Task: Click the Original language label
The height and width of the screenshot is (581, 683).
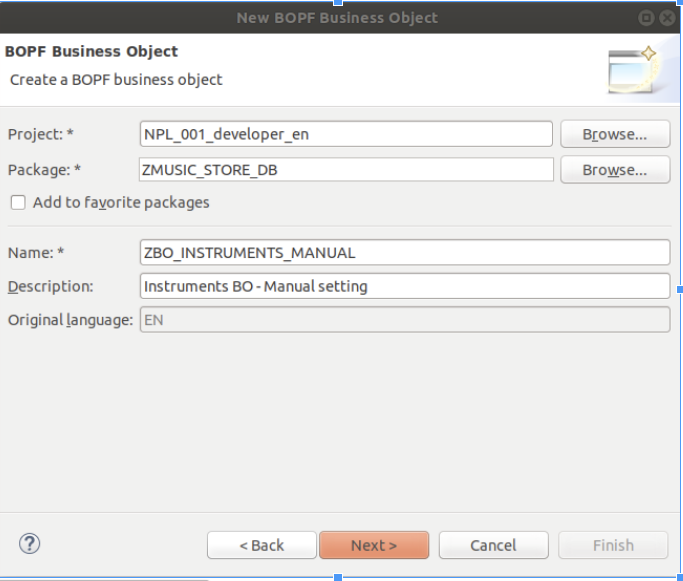Action: [x=70, y=320]
